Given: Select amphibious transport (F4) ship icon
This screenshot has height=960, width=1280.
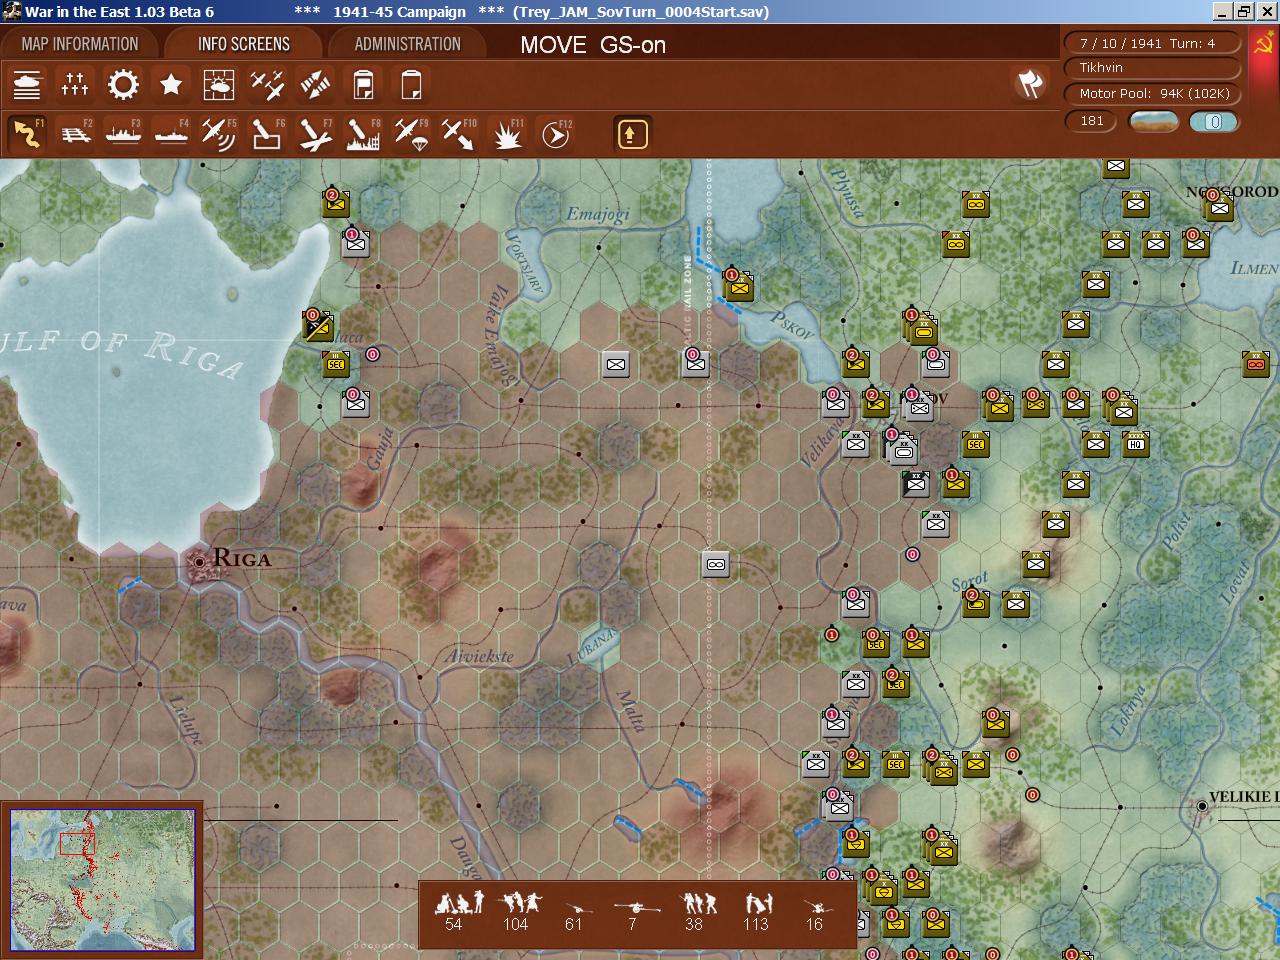Looking at the screenshot, I should tap(171, 134).
